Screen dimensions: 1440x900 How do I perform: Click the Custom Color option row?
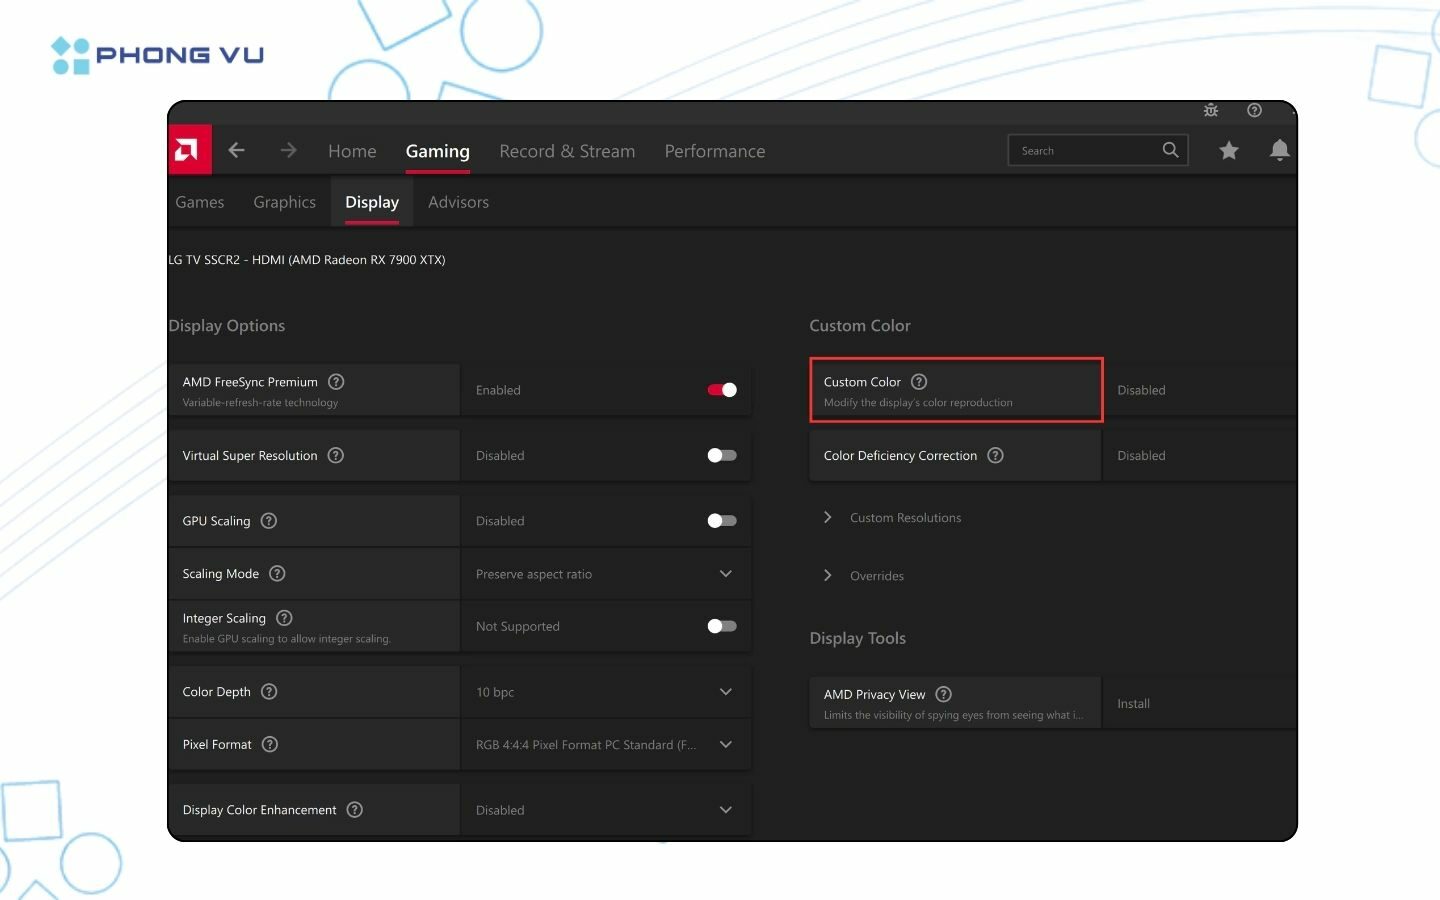pos(956,390)
